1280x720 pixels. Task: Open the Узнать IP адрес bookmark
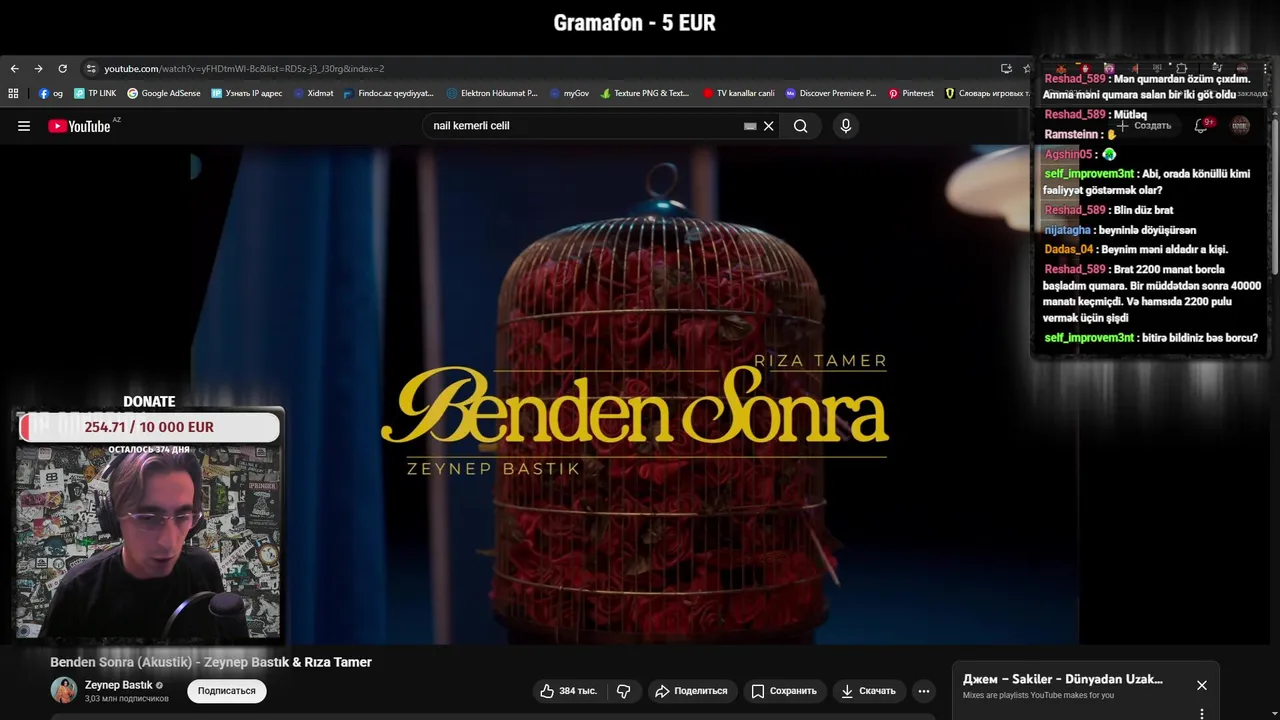[247, 93]
